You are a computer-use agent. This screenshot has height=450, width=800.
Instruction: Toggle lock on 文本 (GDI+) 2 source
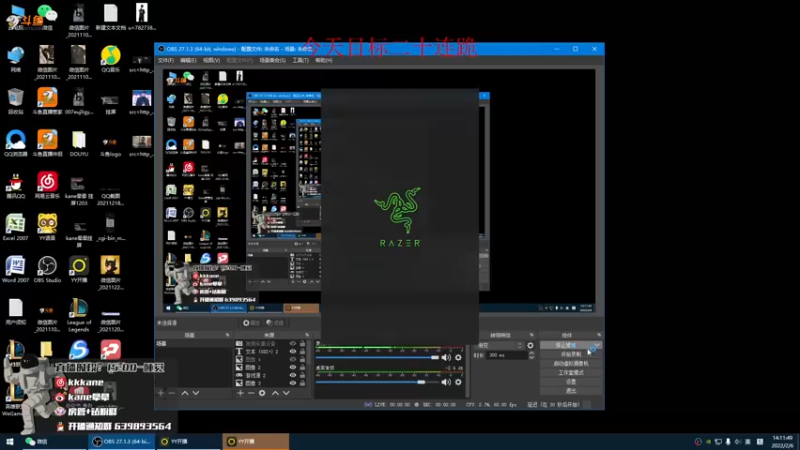tap(303, 352)
